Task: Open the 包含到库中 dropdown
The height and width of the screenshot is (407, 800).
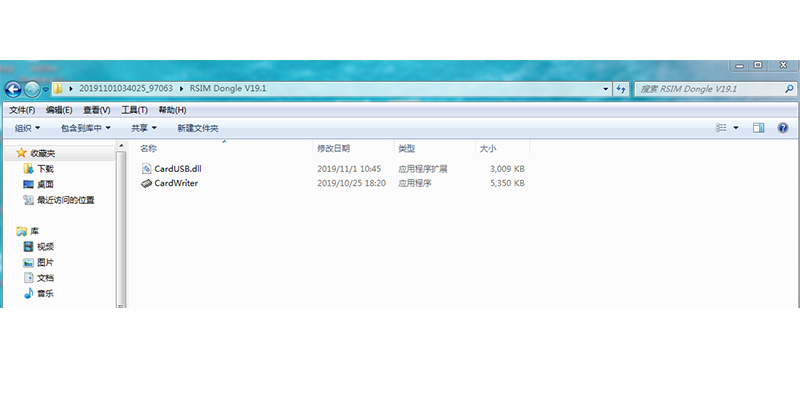Action: (x=86, y=128)
